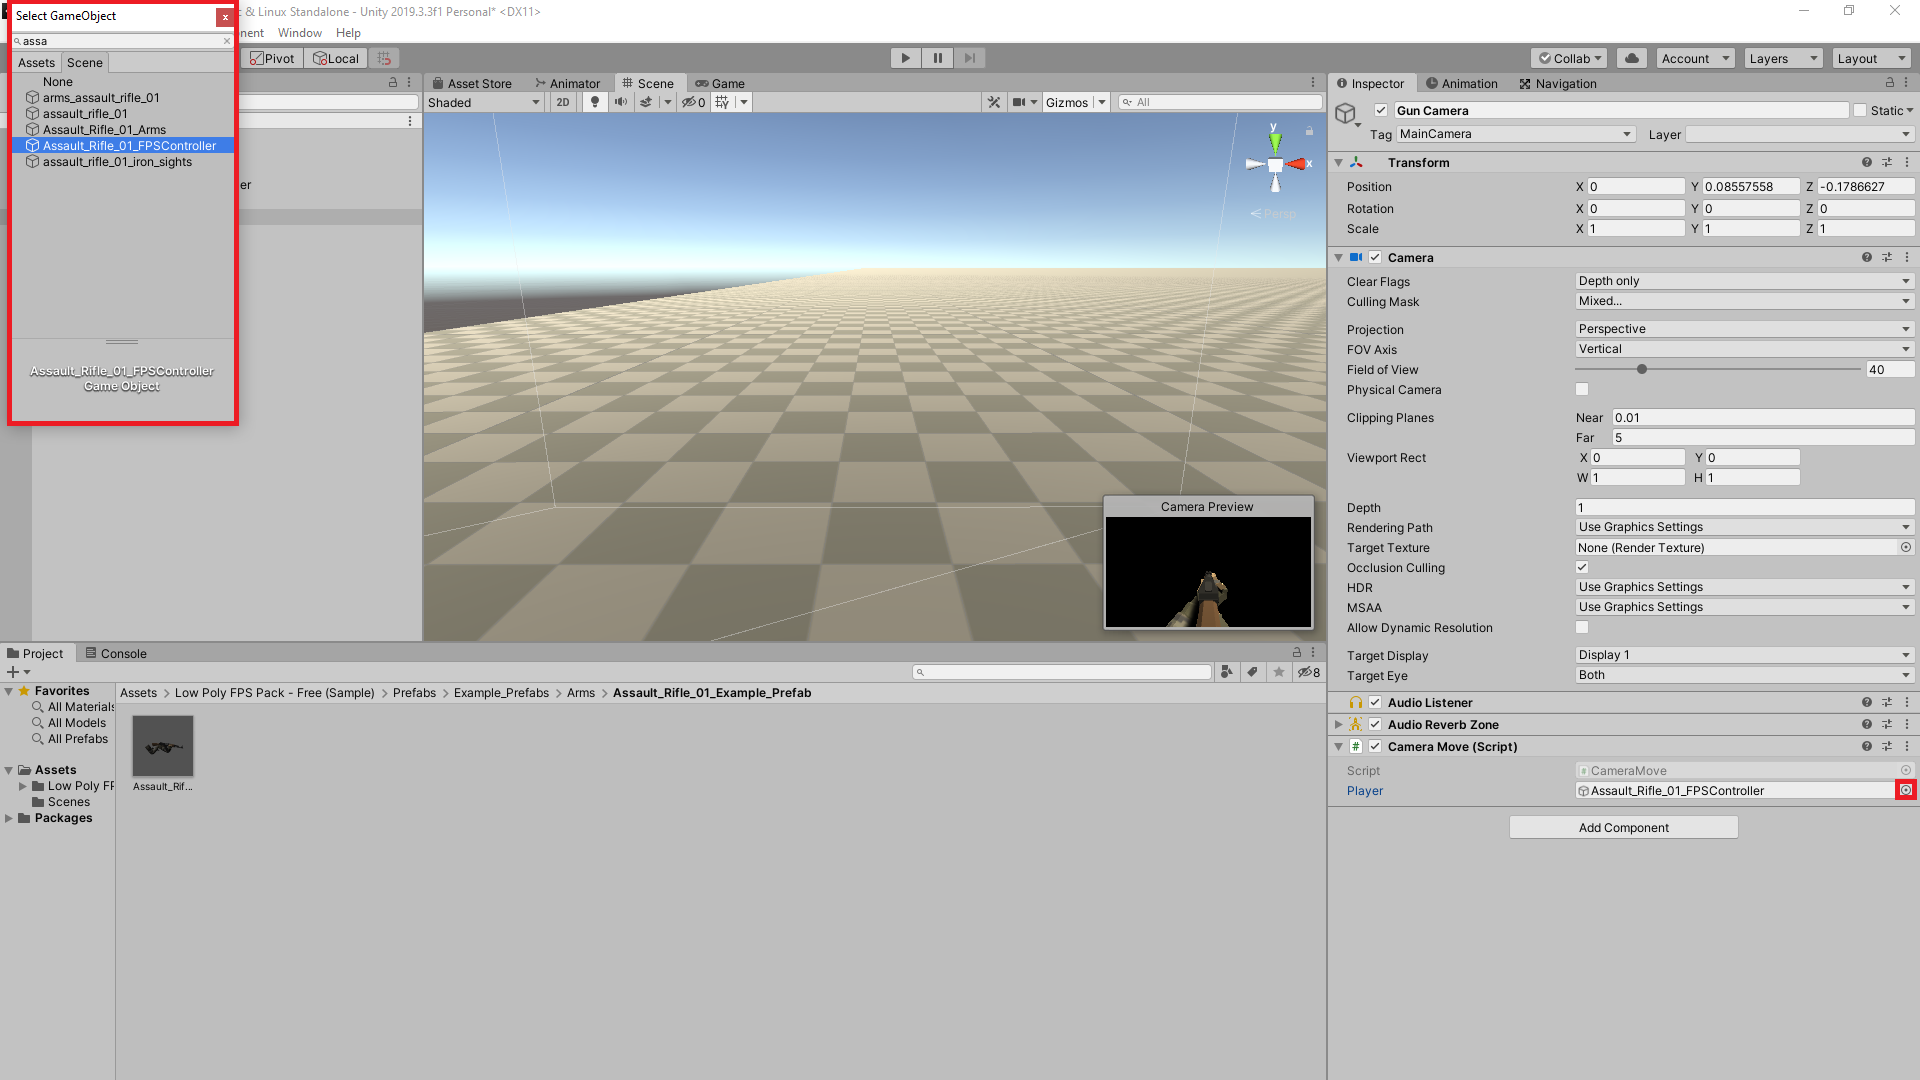Switch to the Game tab

click(x=727, y=83)
